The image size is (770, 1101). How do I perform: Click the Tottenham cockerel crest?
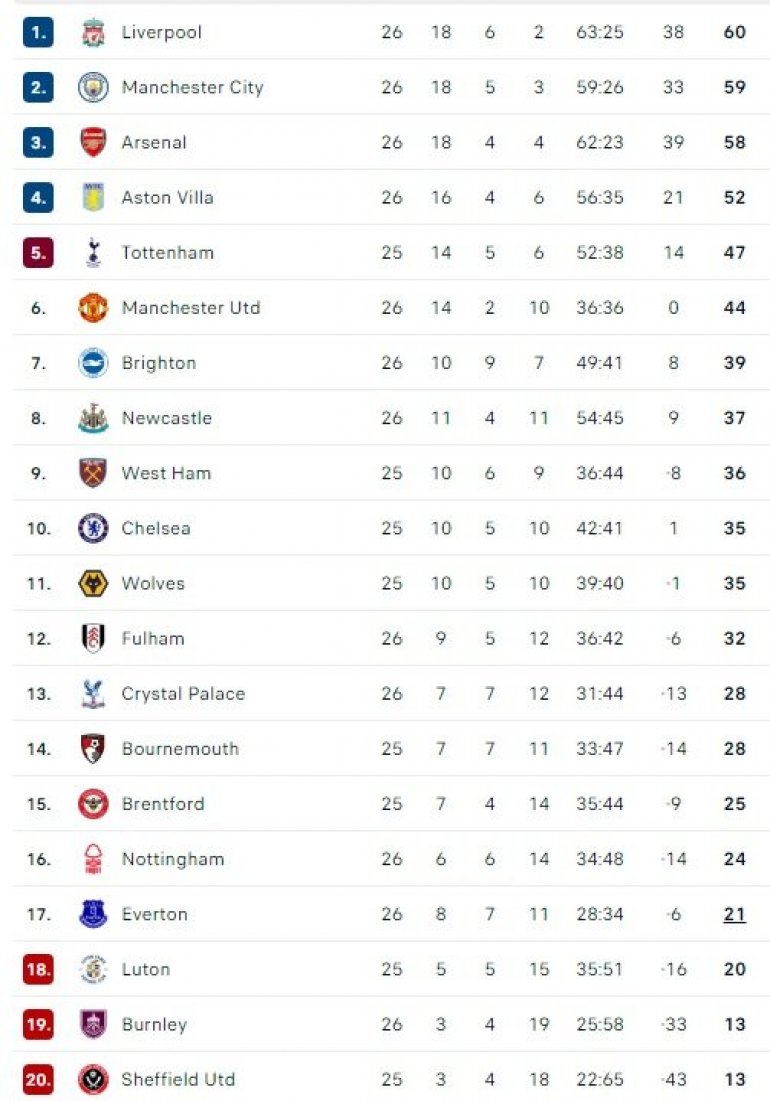(93, 253)
